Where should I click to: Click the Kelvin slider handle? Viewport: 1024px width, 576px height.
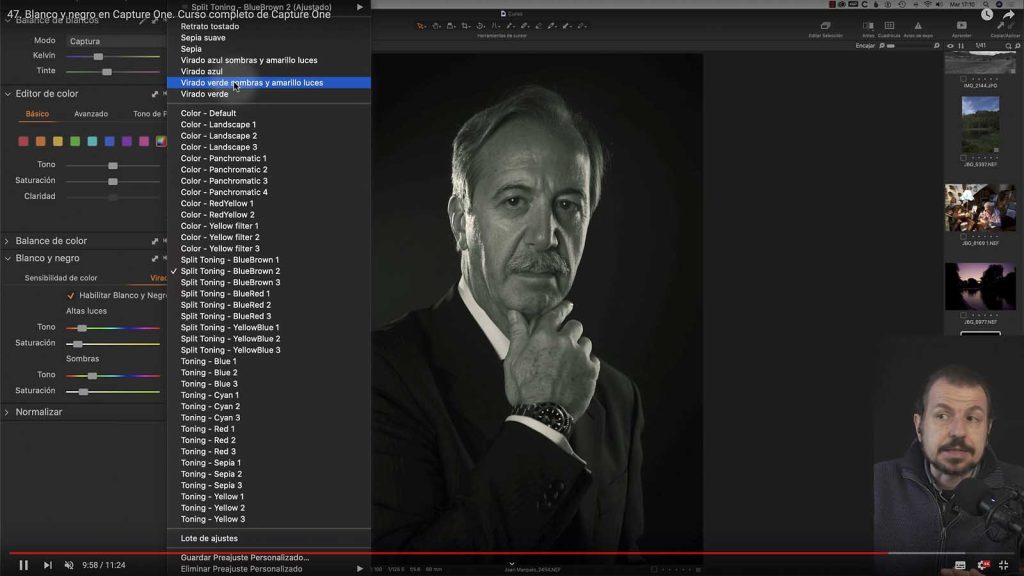tap(98, 56)
